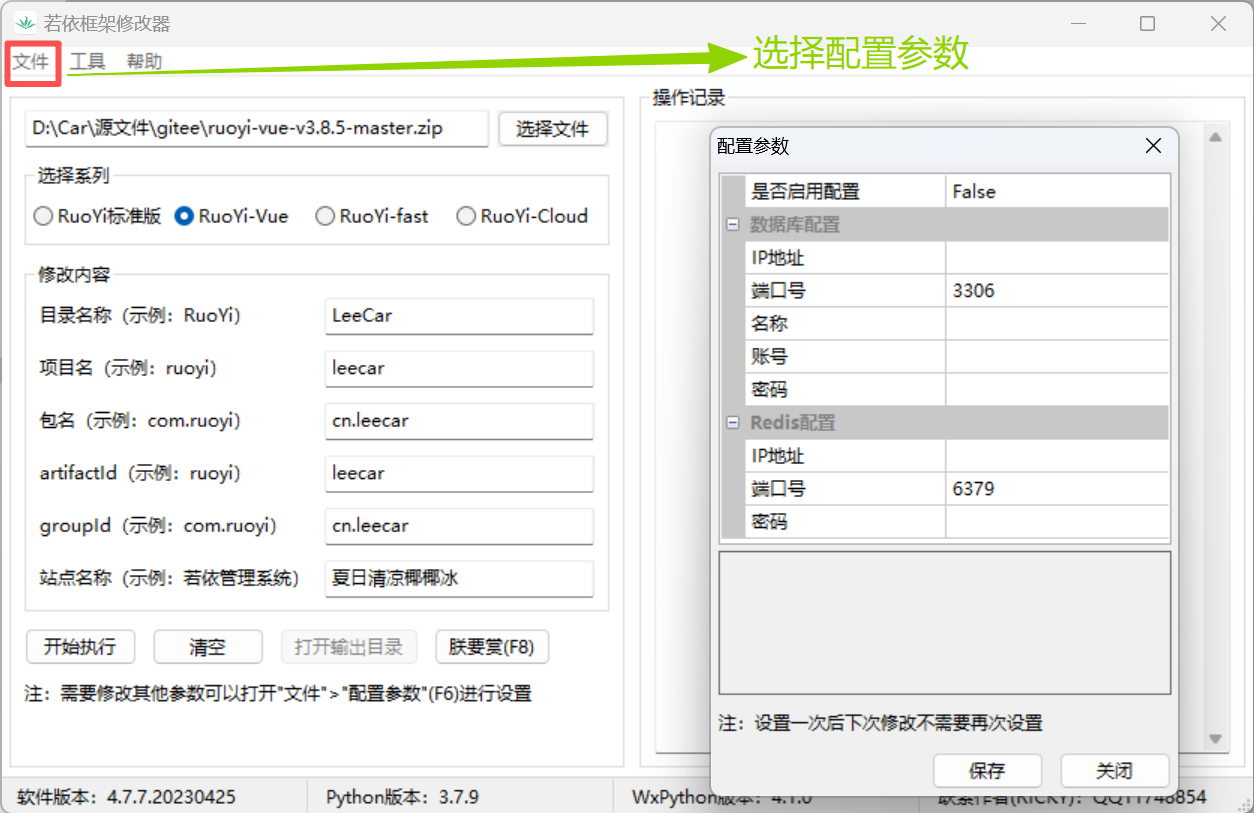The width and height of the screenshot is (1254, 813).
Task: Open the 工具 menu
Action: coord(88,62)
